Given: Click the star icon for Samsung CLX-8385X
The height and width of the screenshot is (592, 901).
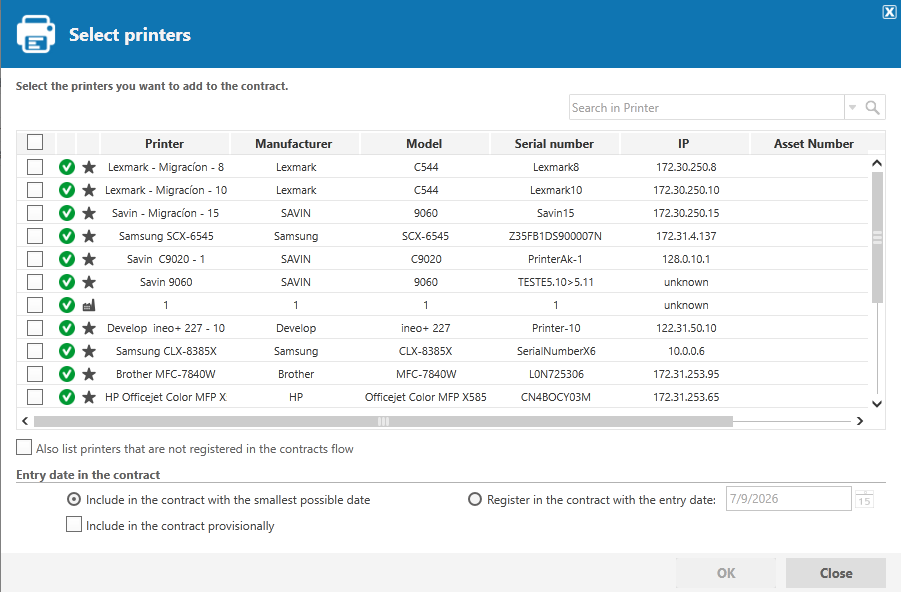Looking at the screenshot, I should tap(89, 351).
